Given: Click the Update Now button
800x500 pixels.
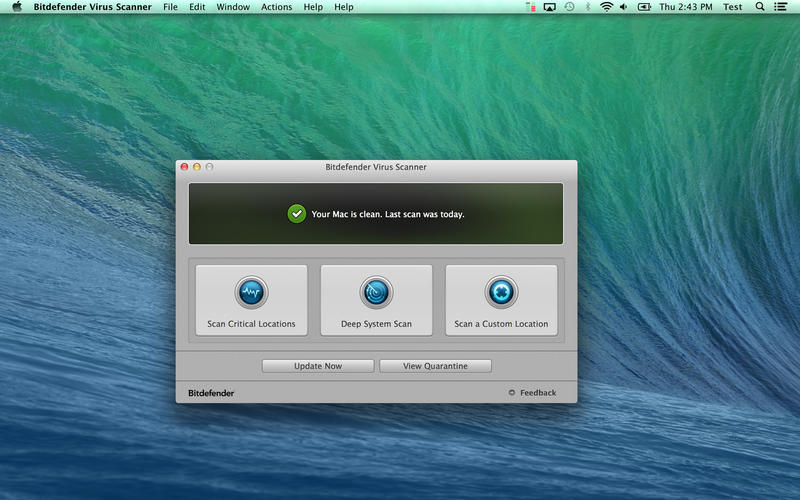Looking at the screenshot, I should coord(318,366).
